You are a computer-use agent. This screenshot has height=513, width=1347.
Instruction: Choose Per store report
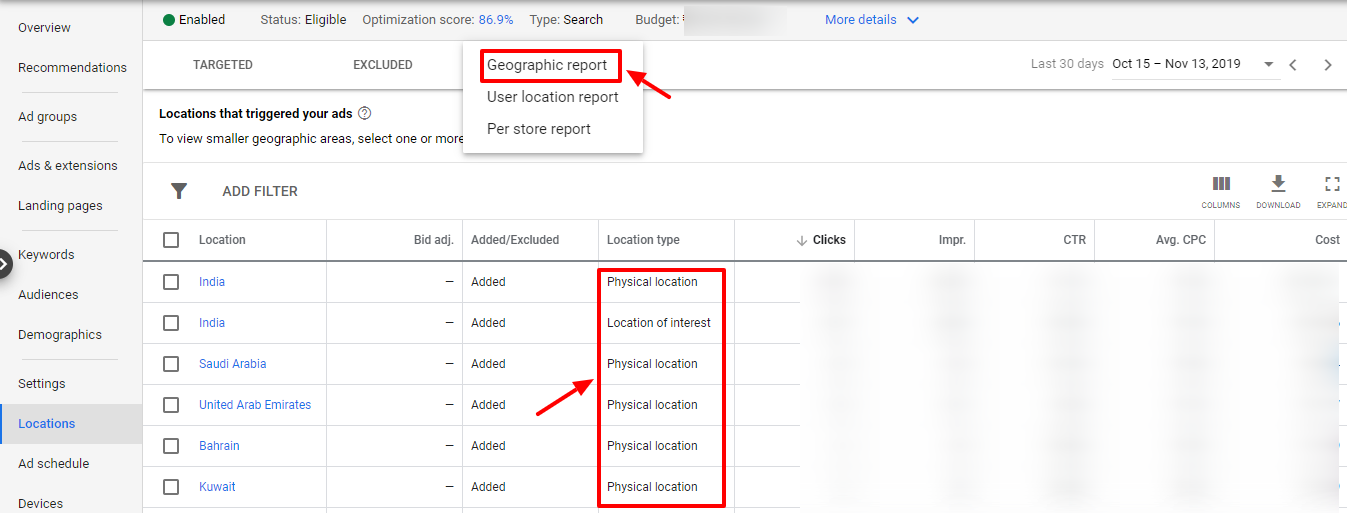coord(539,129)
